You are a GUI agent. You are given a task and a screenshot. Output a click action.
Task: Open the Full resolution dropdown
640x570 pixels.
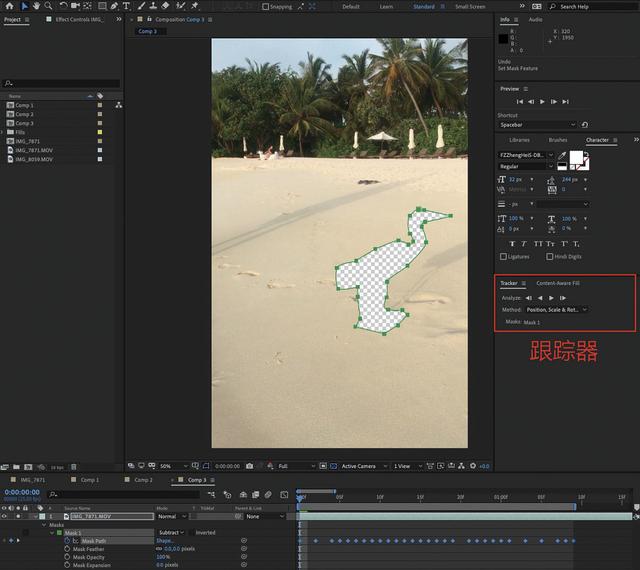point(296,466)
